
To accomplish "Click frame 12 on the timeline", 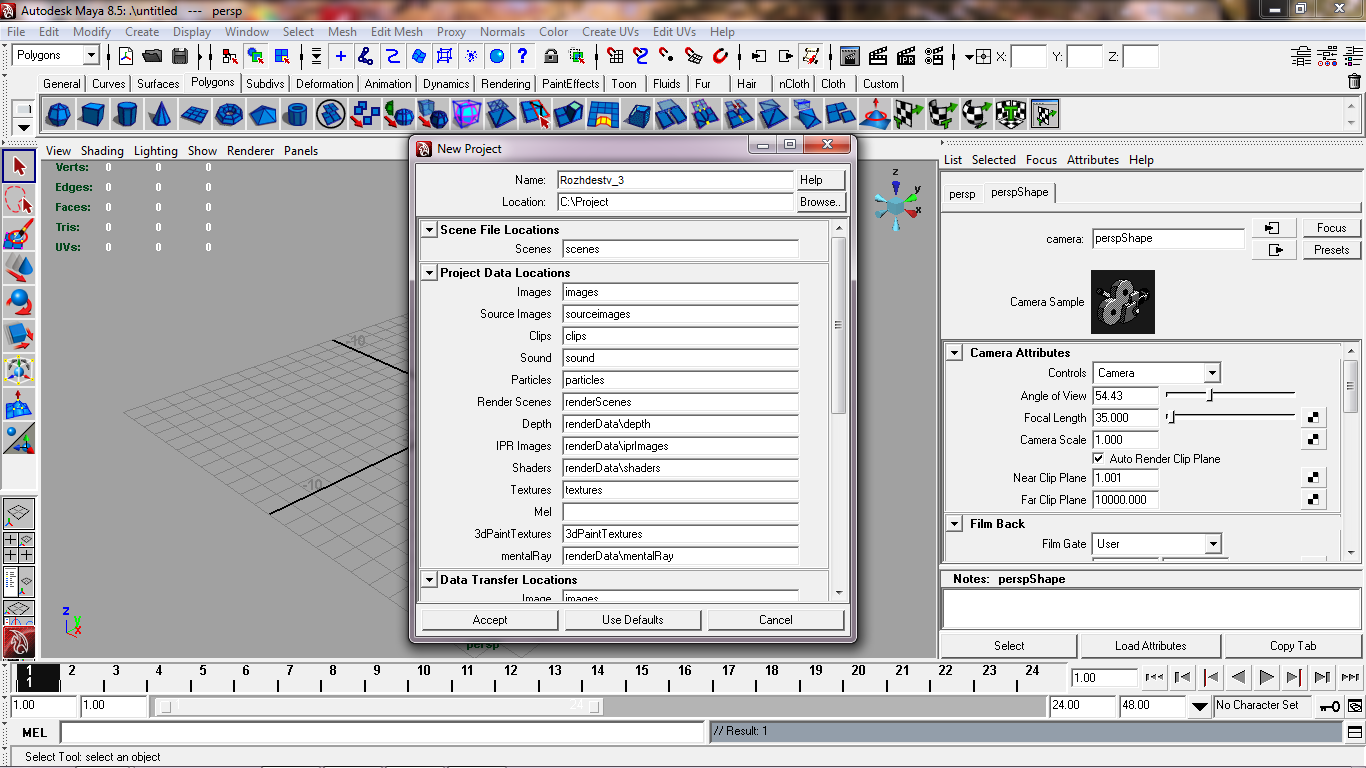I will (510, 678).
